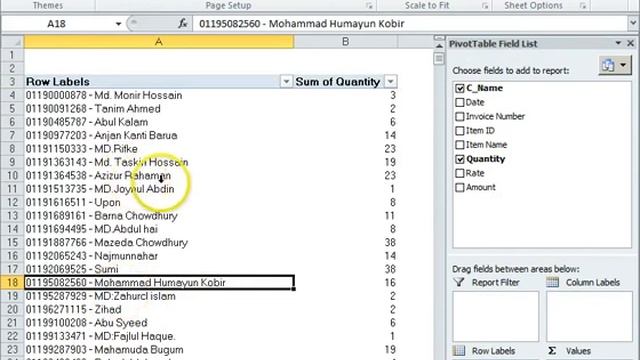The height and width of the screenshot is (360, 640).
Task: Select cell "01192069525 - Sumi"
Action: coord(159,269)
